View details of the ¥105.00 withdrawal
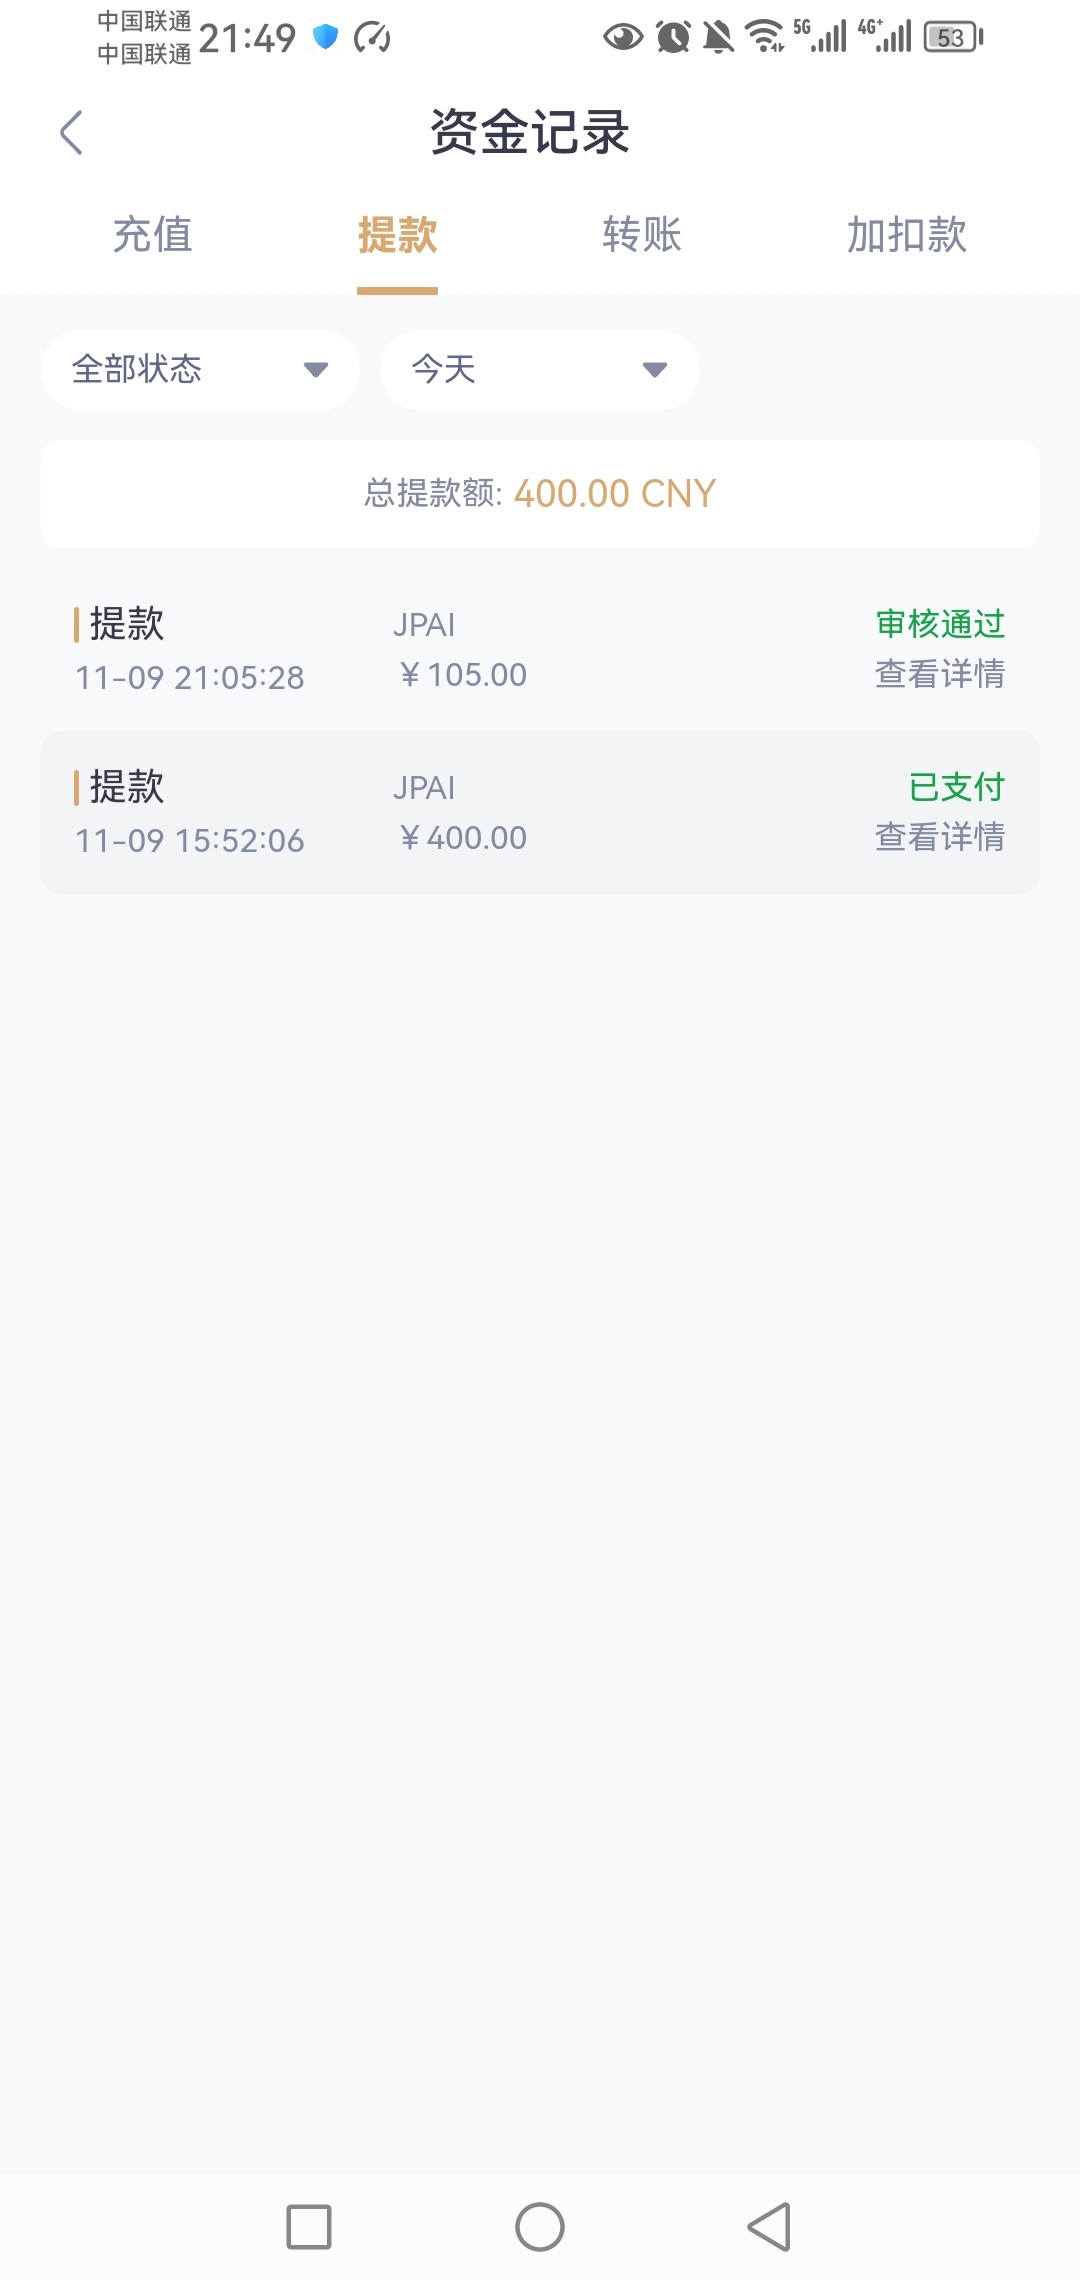 (939, 674)
